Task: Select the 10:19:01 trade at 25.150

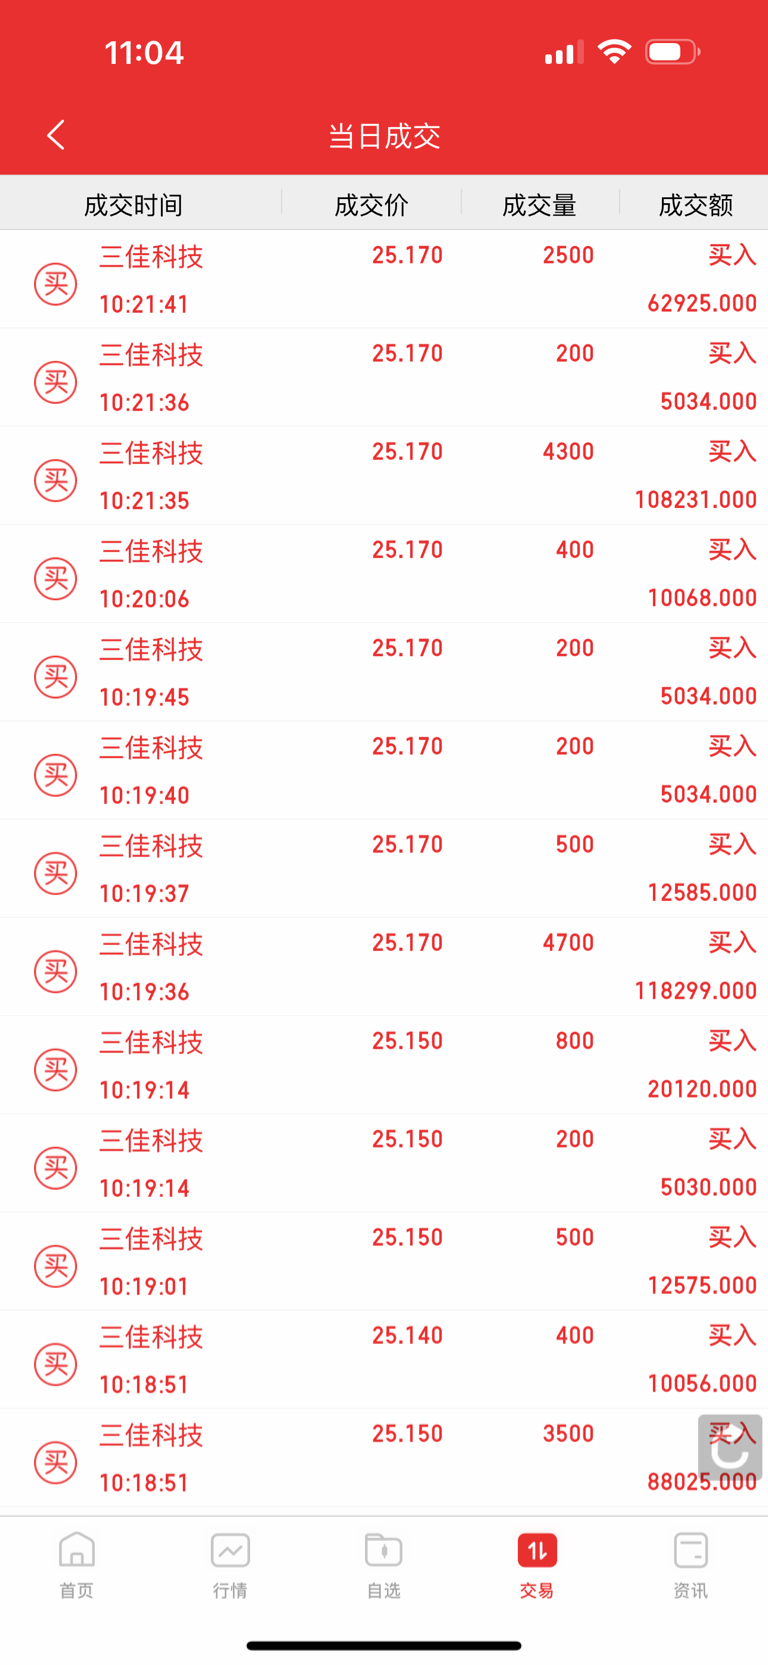Action: (400, 1262)
